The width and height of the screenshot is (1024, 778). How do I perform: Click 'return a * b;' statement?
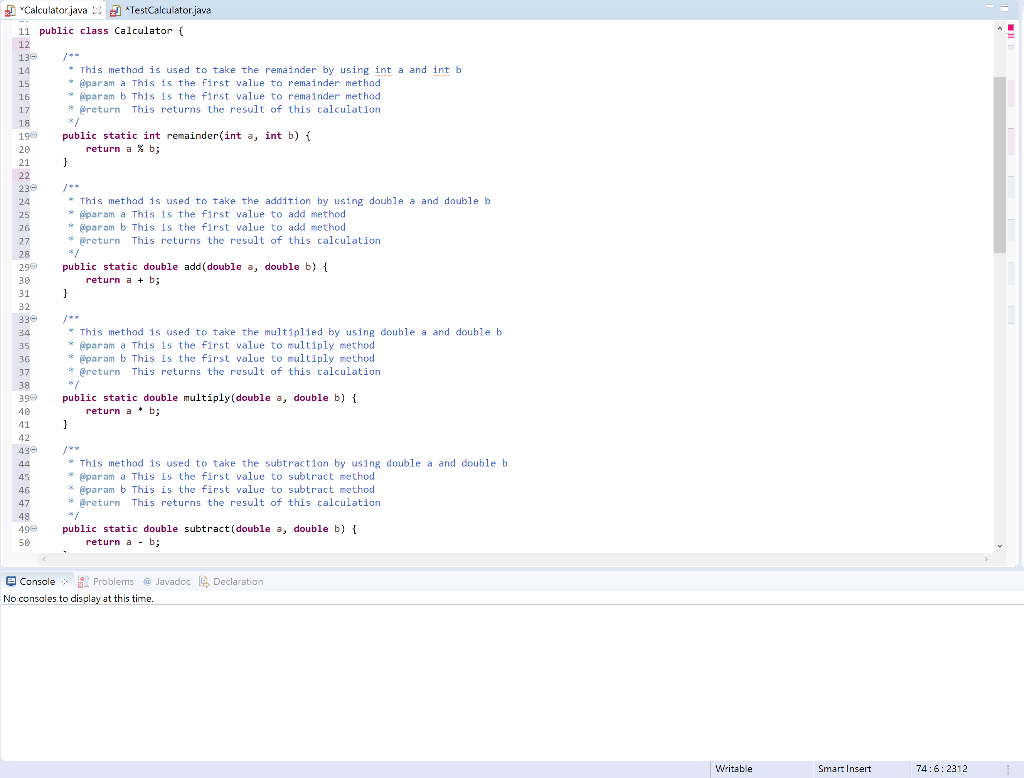[x=123, y=411]
